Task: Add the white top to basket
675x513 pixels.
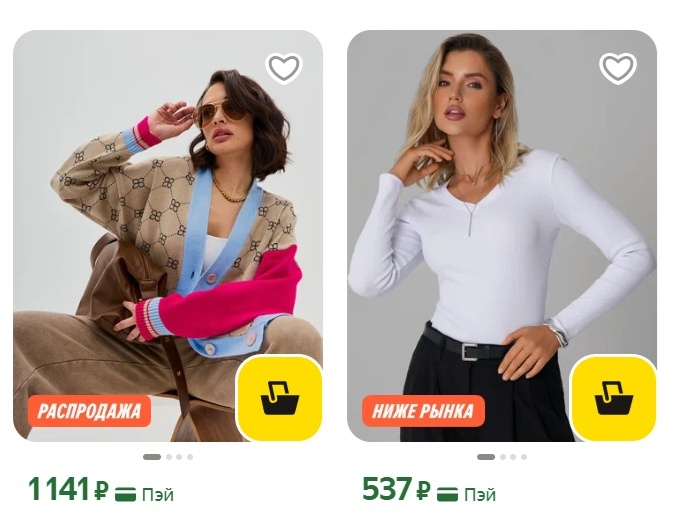Action: [613, 398]
